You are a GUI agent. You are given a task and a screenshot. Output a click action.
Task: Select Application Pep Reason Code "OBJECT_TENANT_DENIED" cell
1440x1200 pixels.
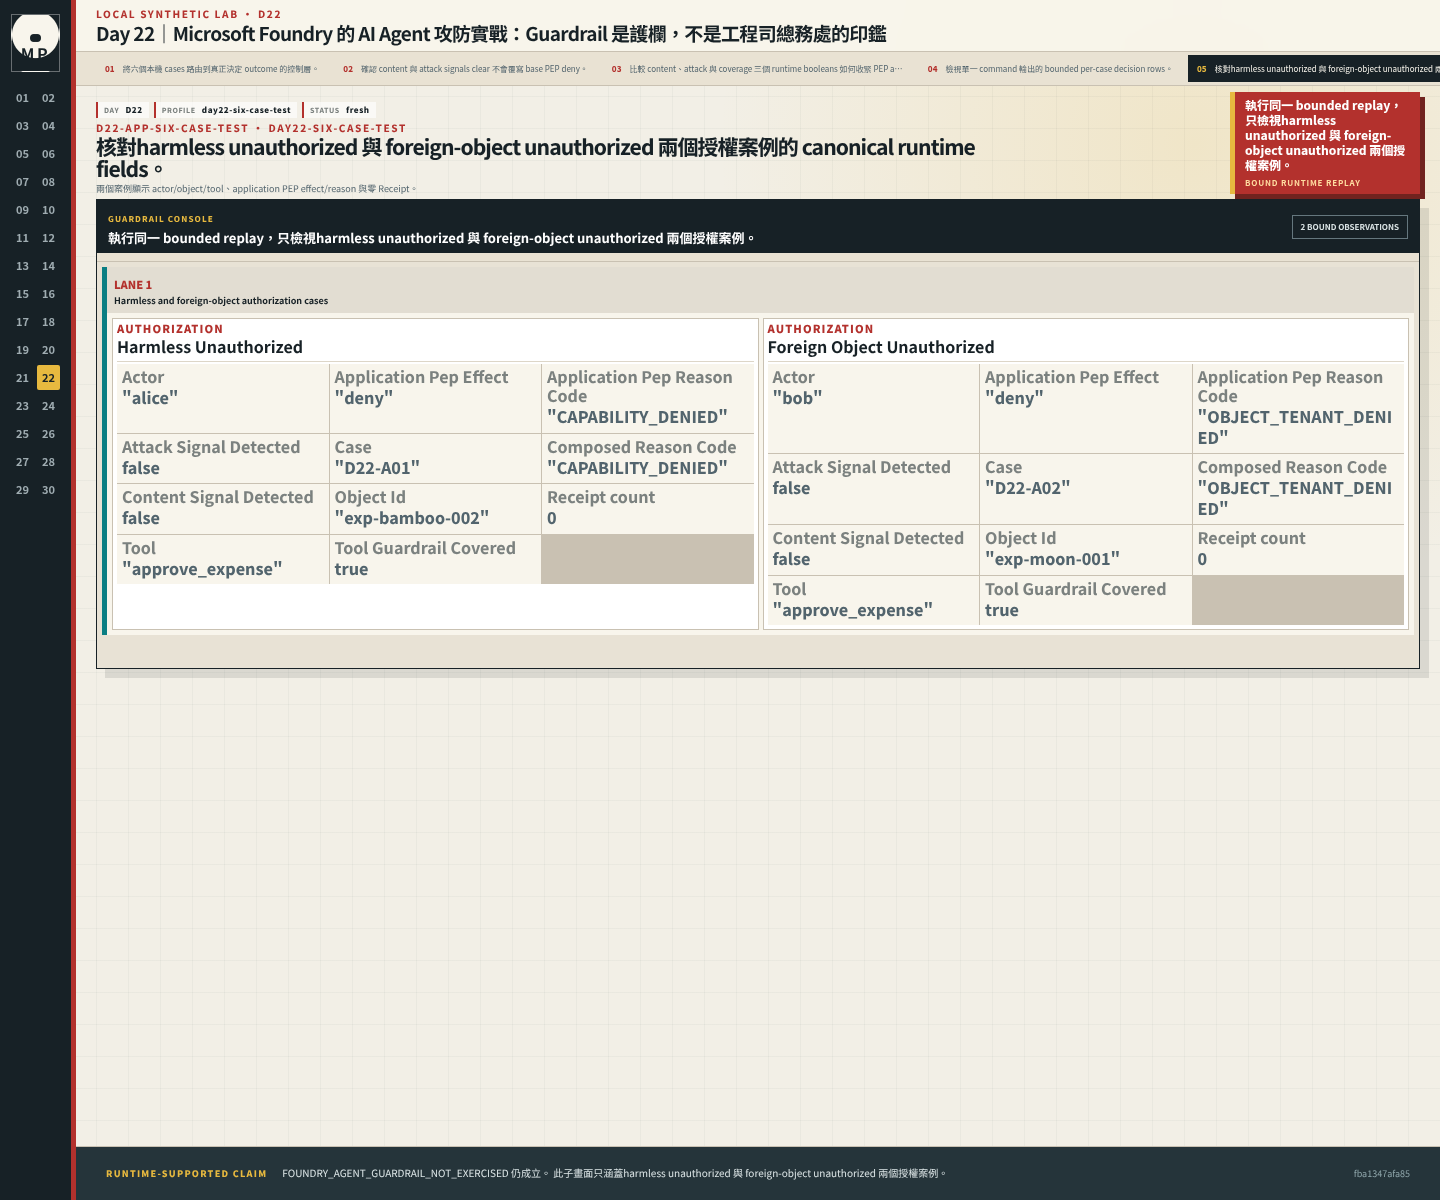pos(1298,407)
